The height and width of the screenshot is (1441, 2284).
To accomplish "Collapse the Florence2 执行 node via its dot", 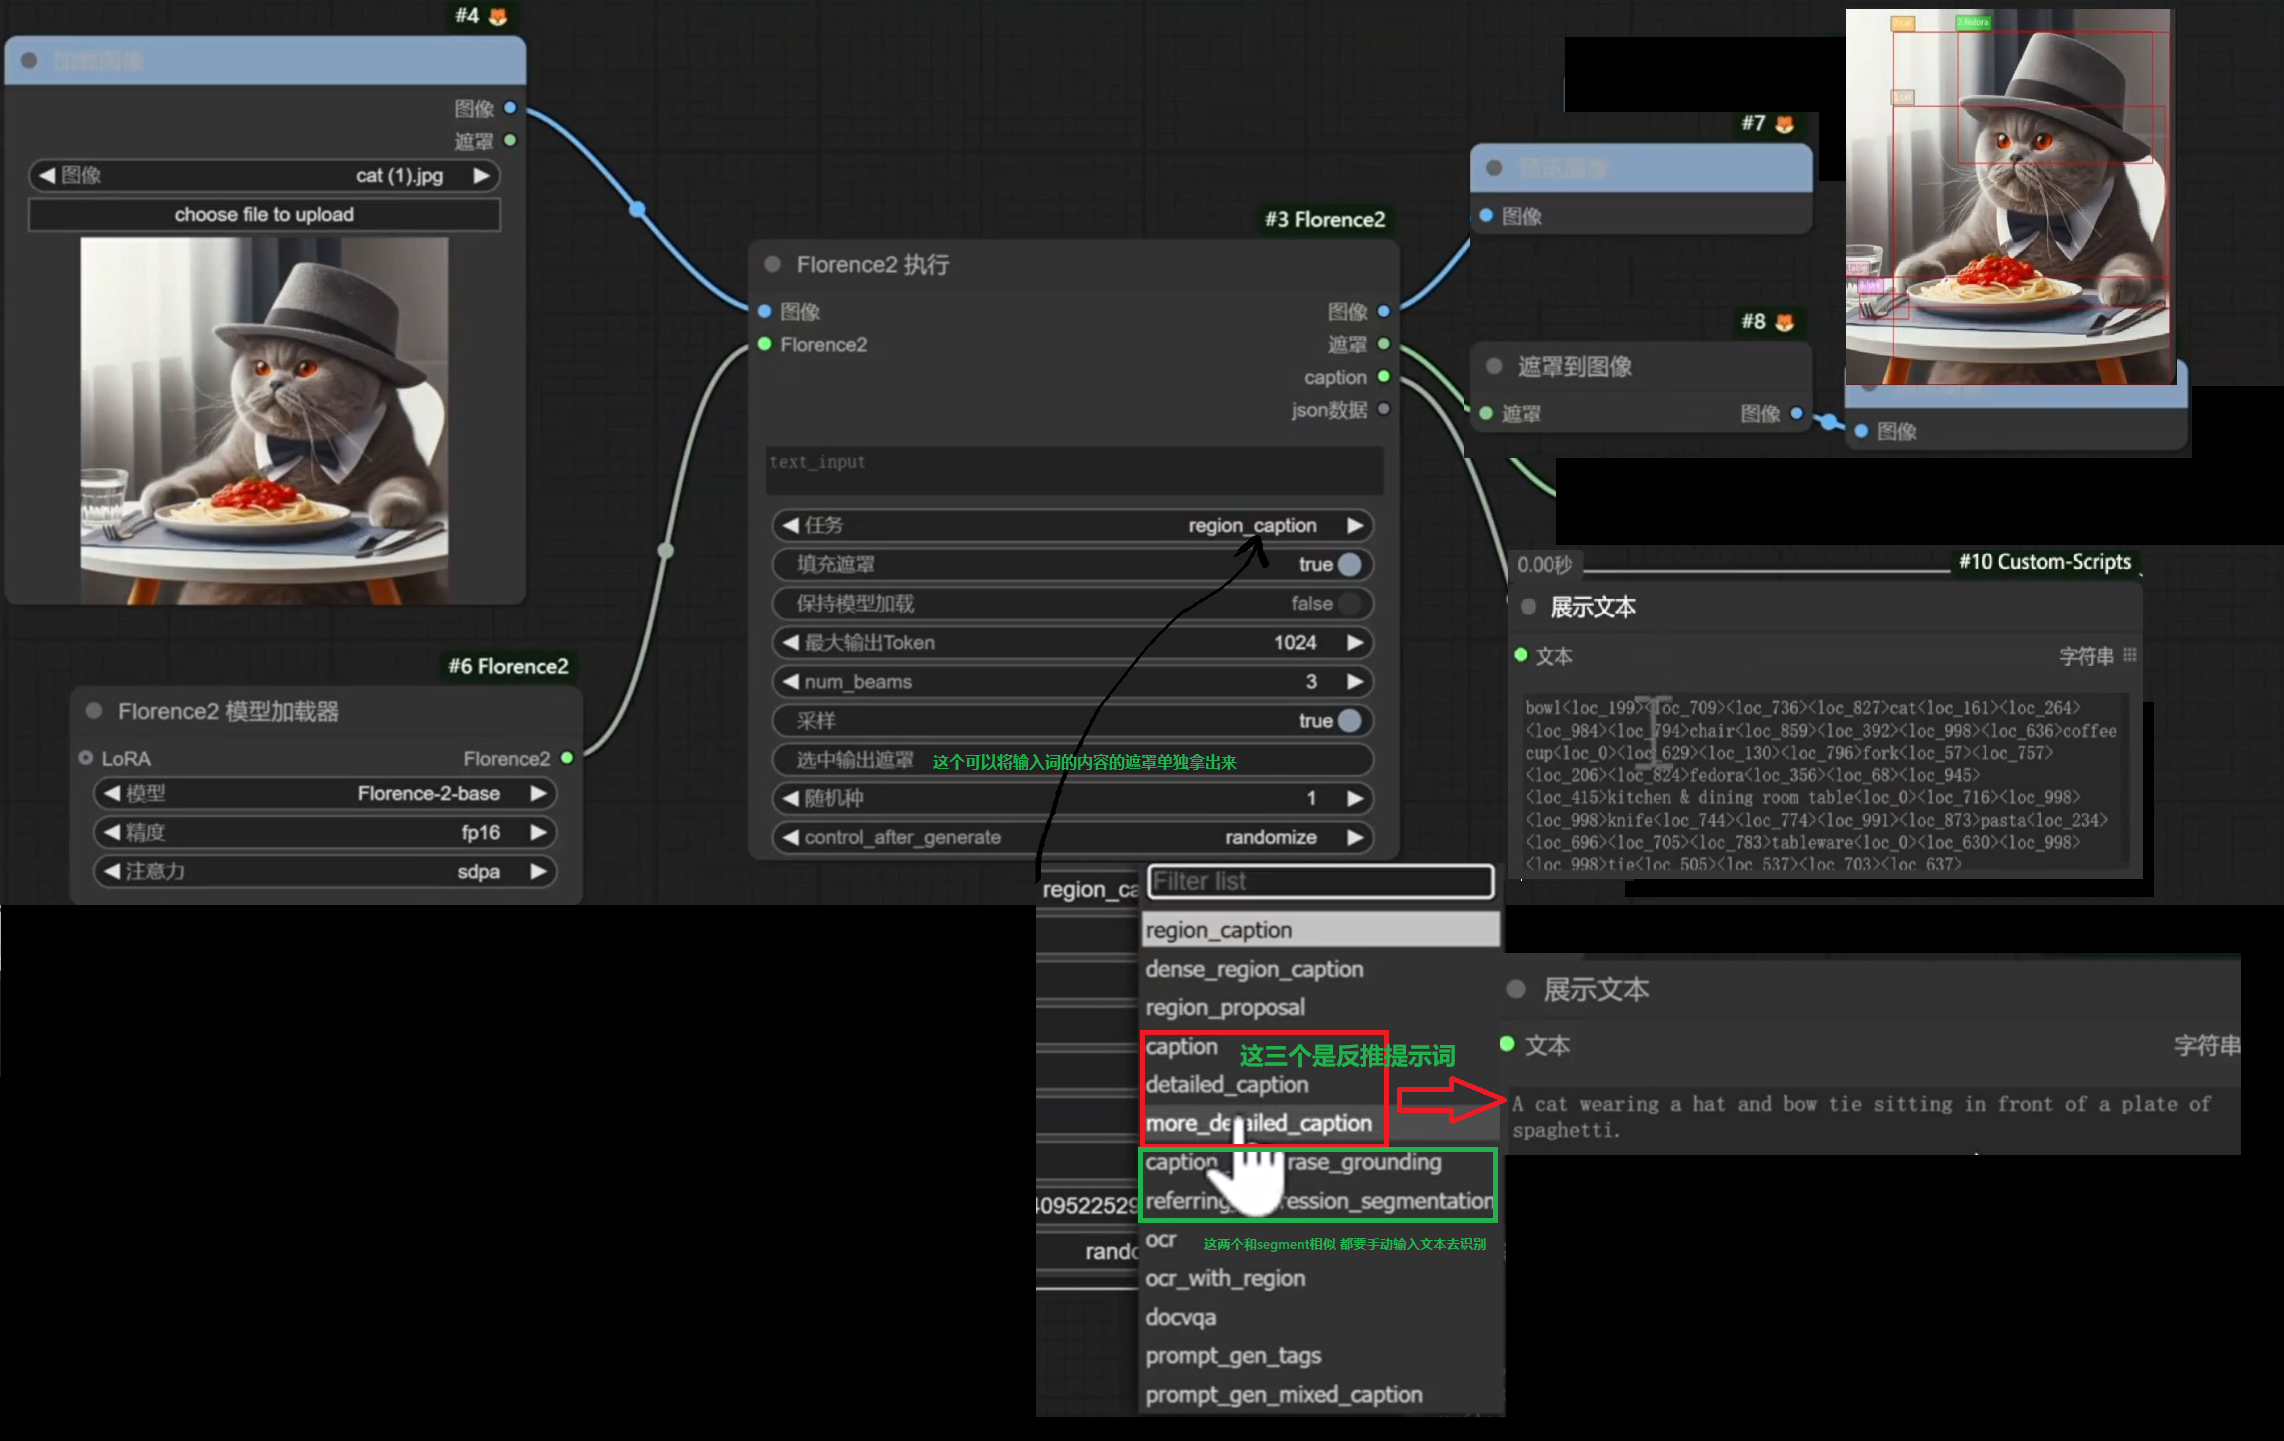I will pyautogui.click(x=772, y=265).
